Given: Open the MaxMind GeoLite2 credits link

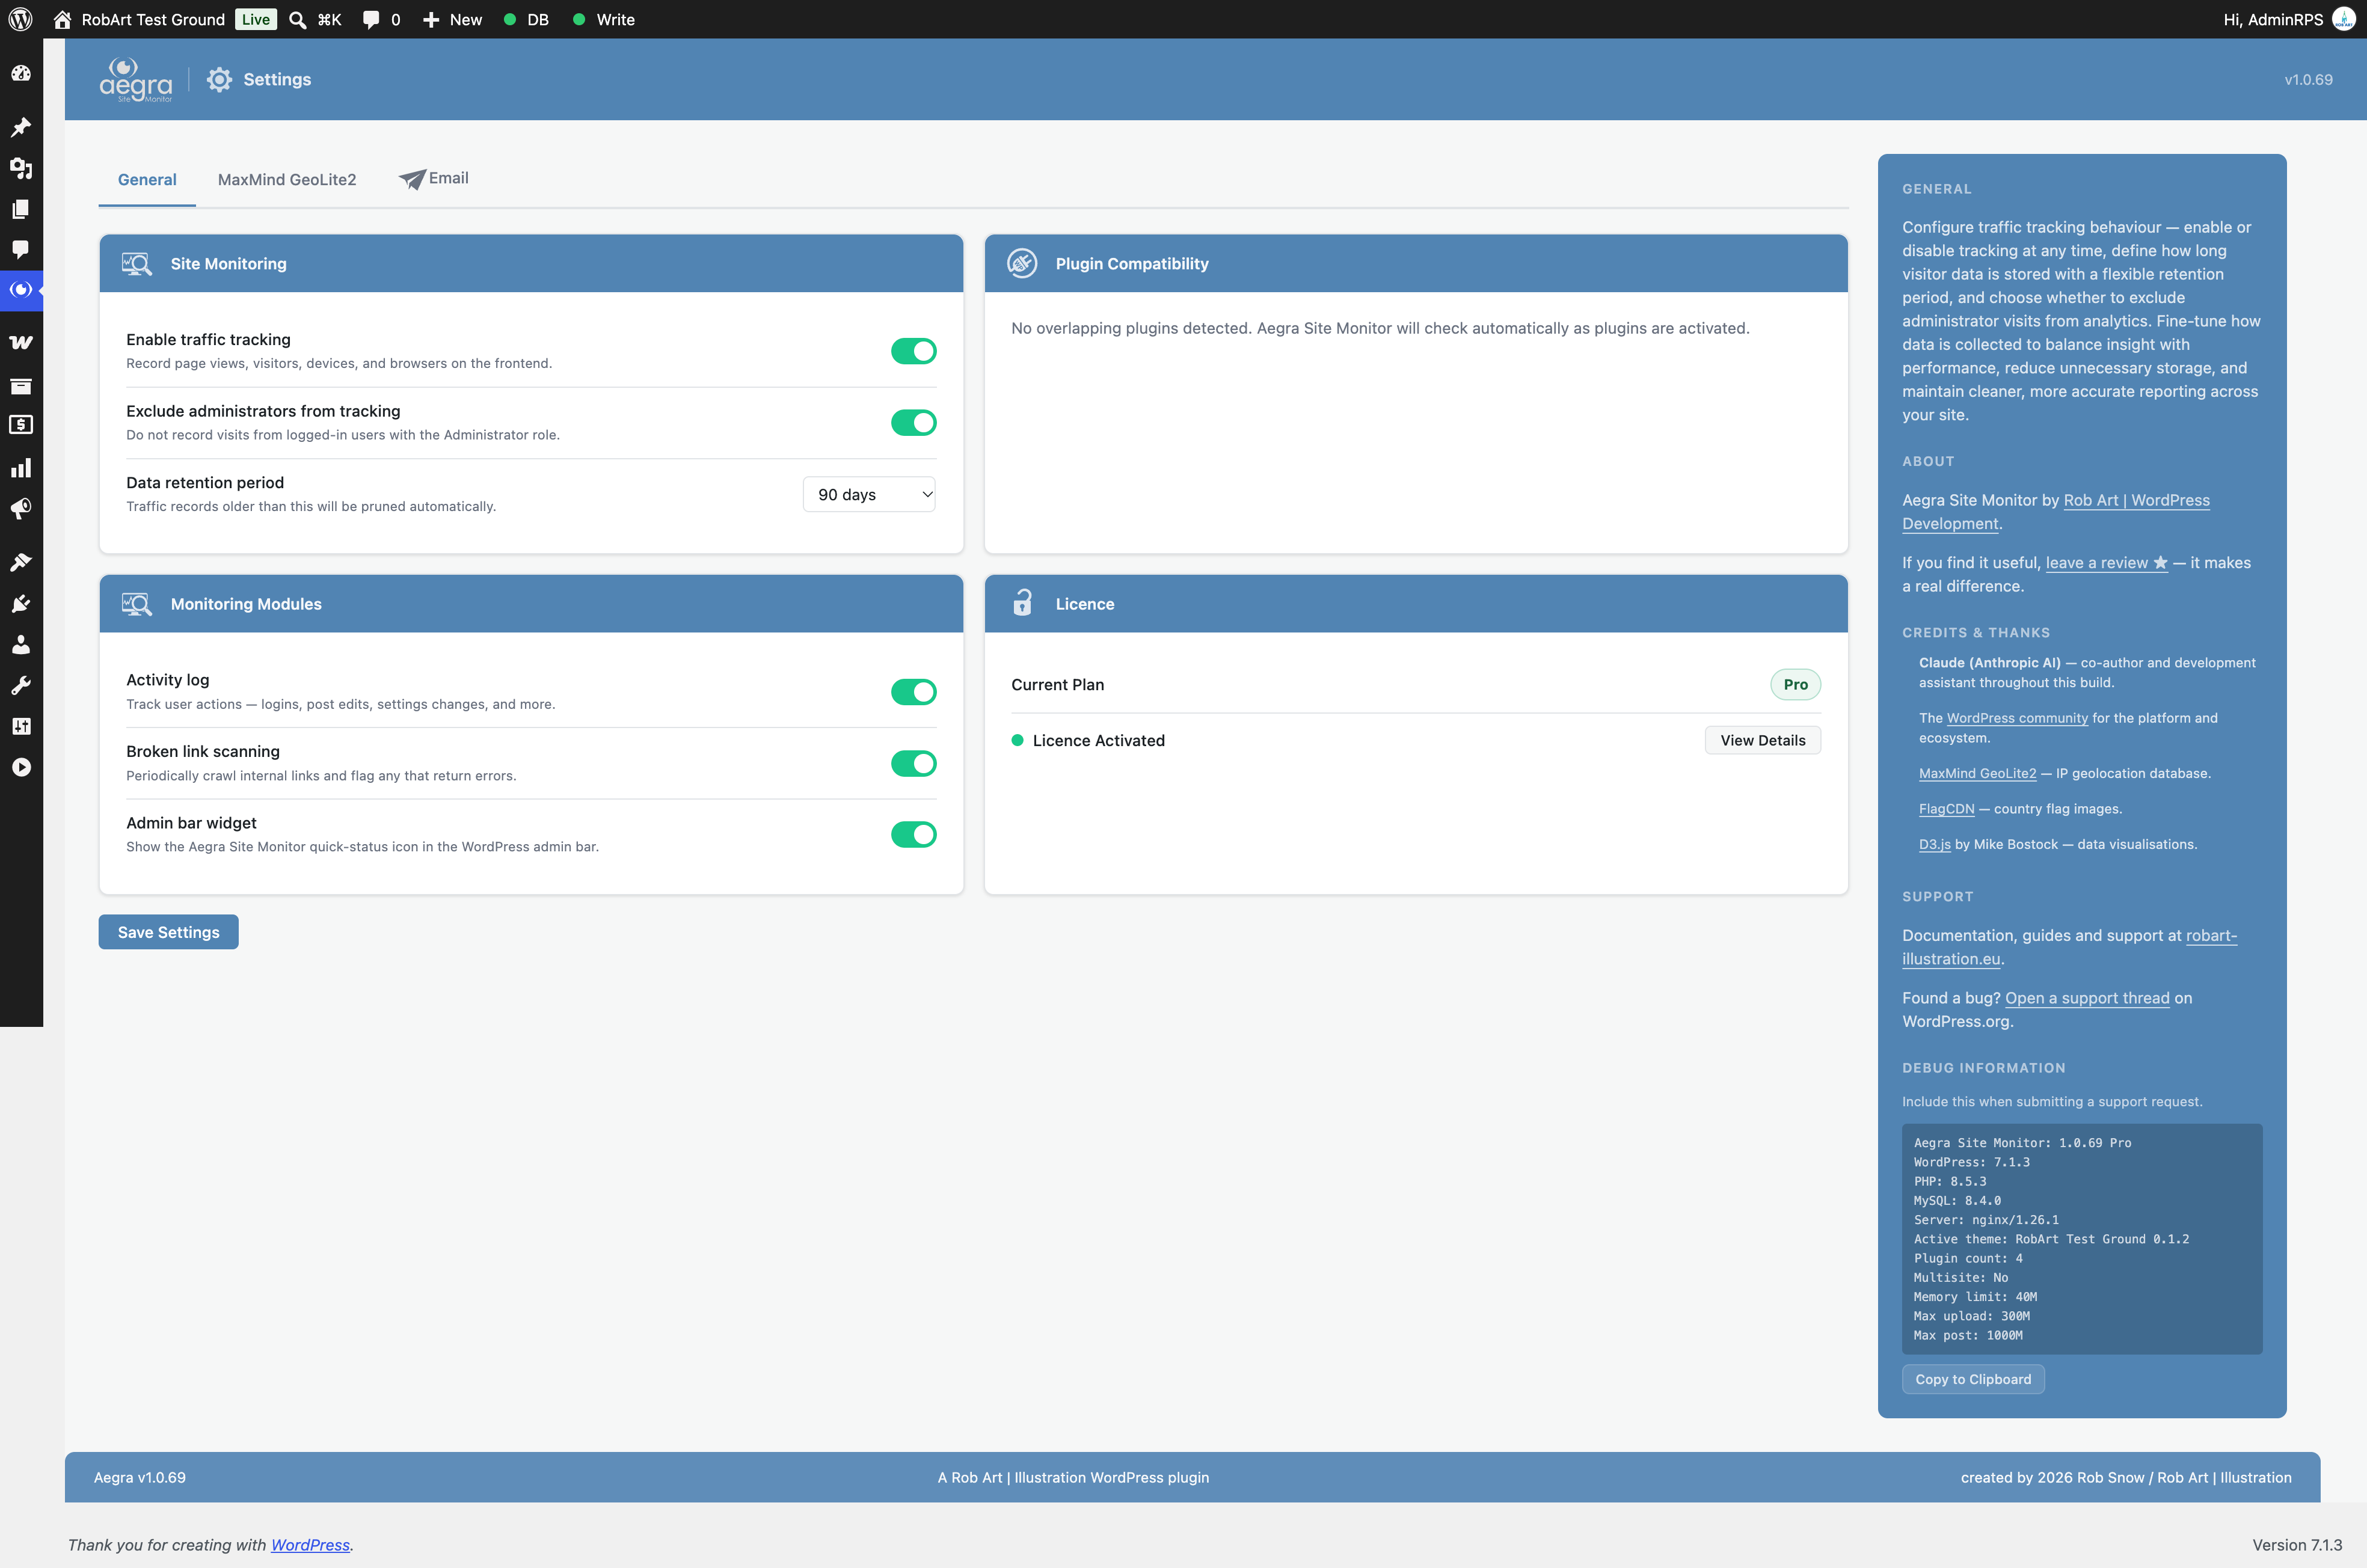Looking at the screenshot, I should [x=1977, y=774].
